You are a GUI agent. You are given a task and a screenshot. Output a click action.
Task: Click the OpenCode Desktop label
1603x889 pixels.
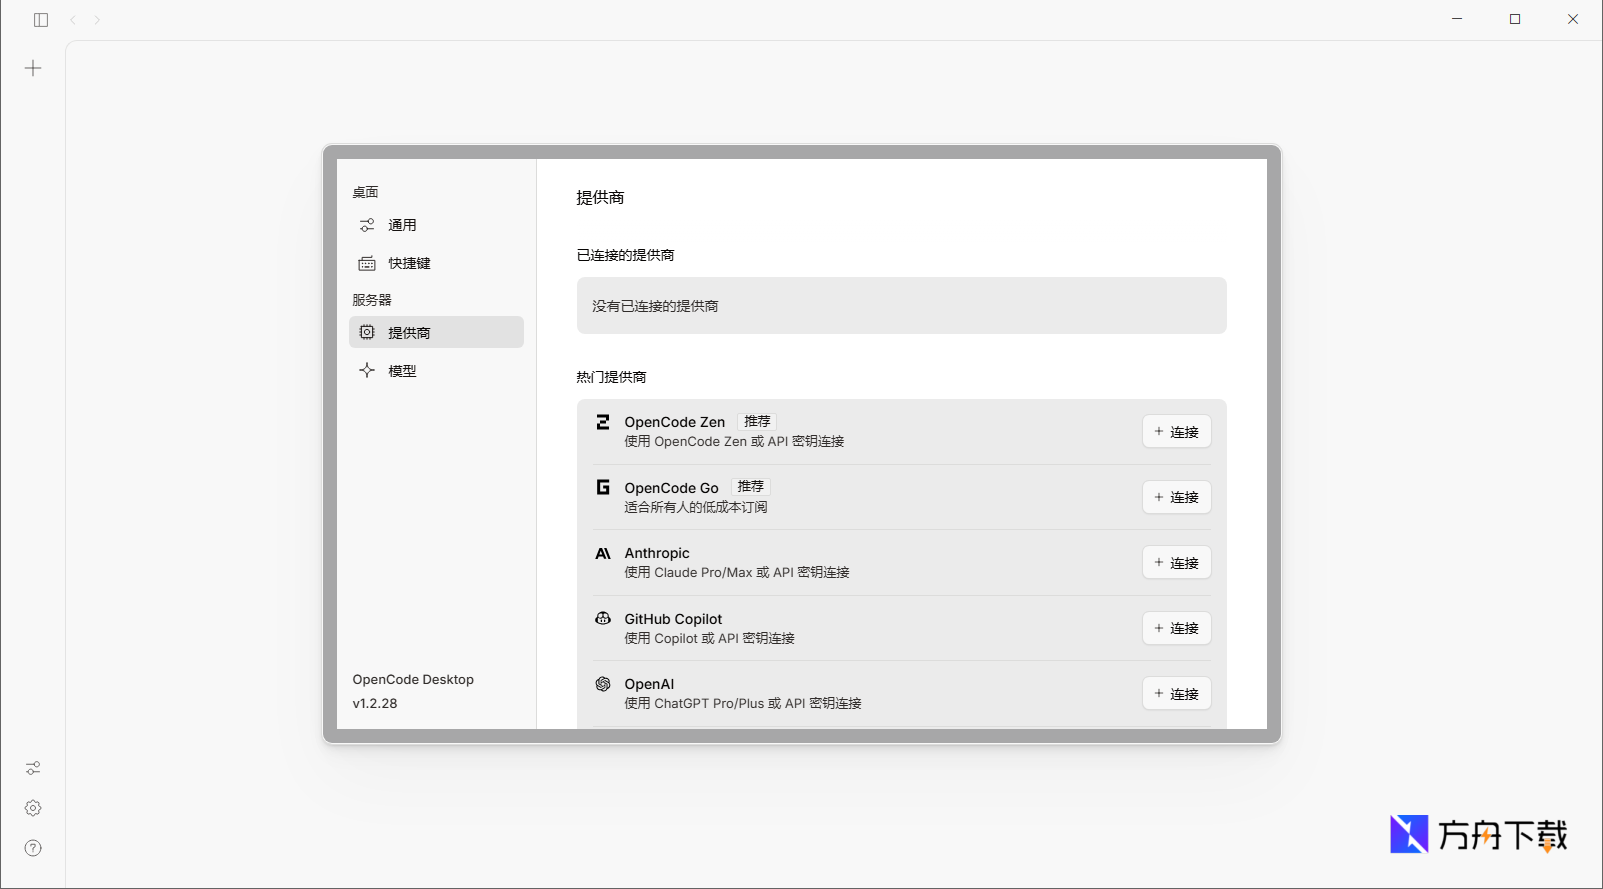point(413,679)
